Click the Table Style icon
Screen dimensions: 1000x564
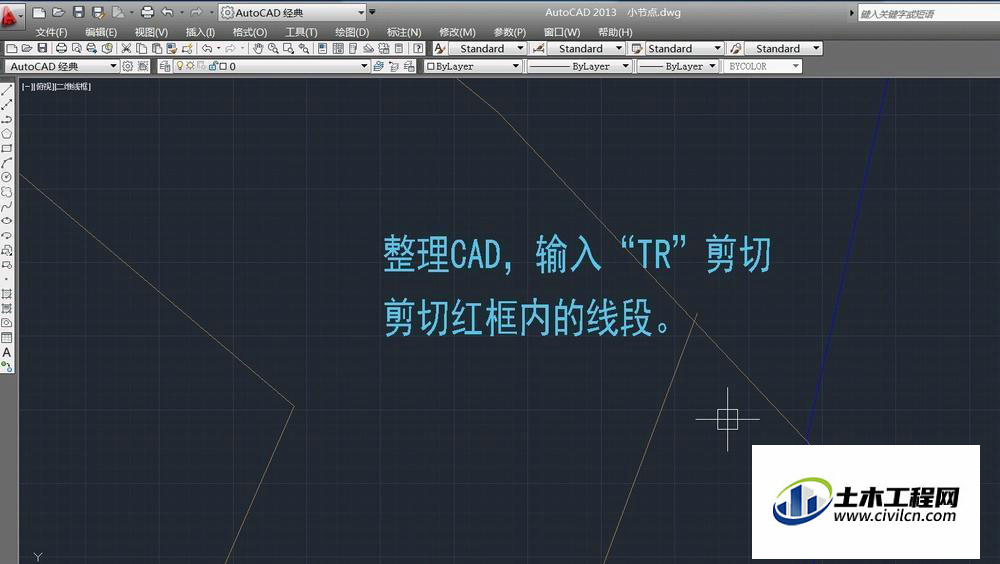pyautogui.click(x=636, y=48)
